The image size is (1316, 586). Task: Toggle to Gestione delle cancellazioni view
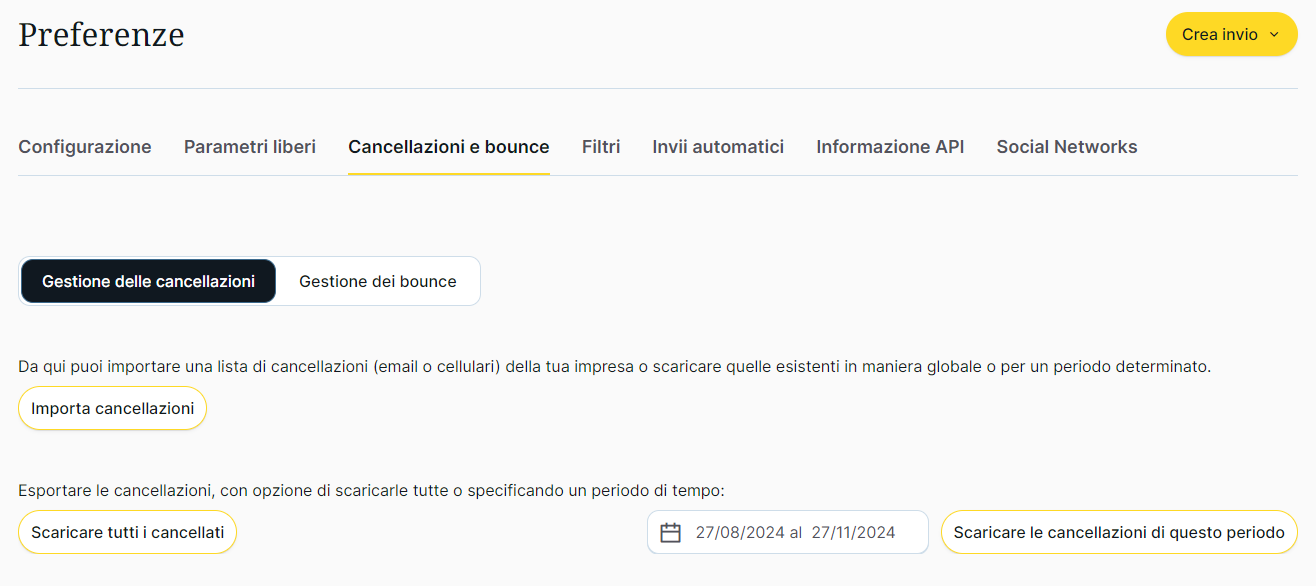[x=148, y=282]
